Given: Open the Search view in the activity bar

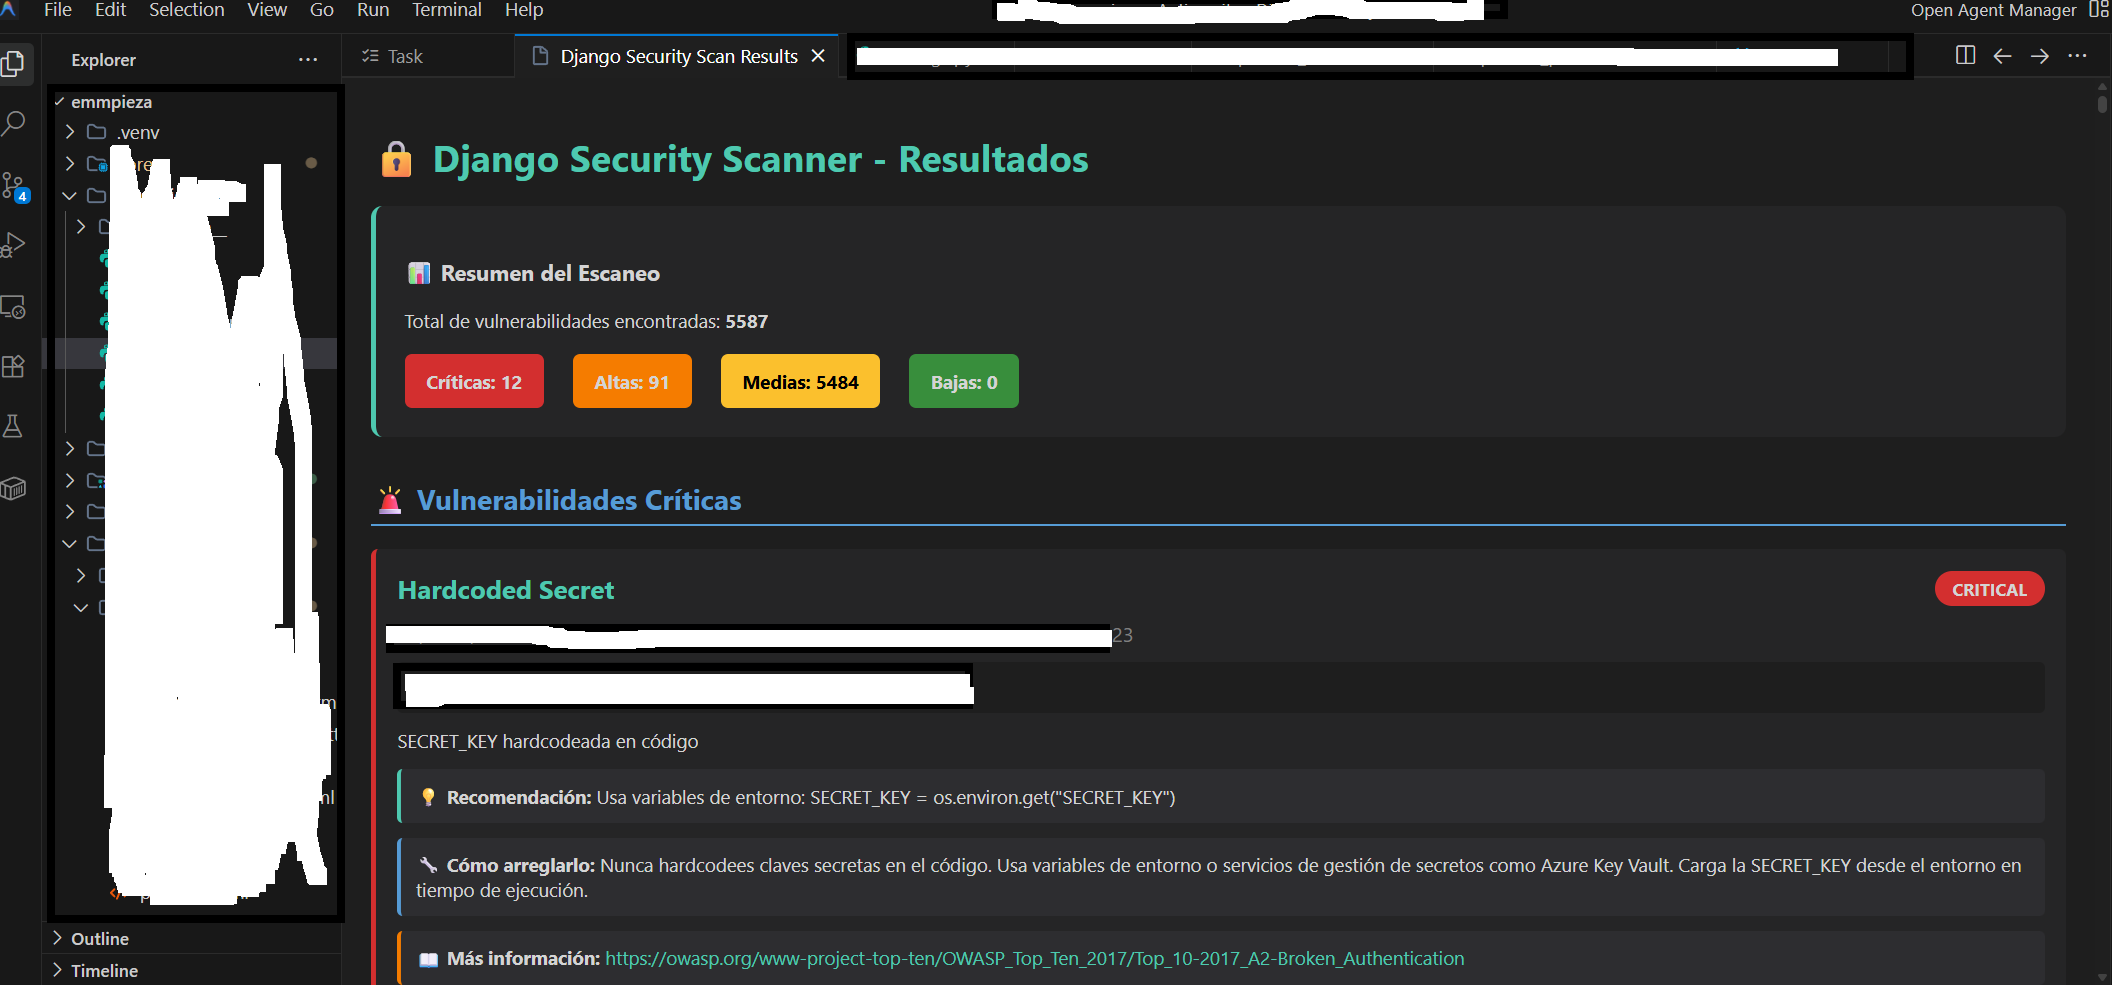Looking at the screenshot, I should [x=15, y=123].
